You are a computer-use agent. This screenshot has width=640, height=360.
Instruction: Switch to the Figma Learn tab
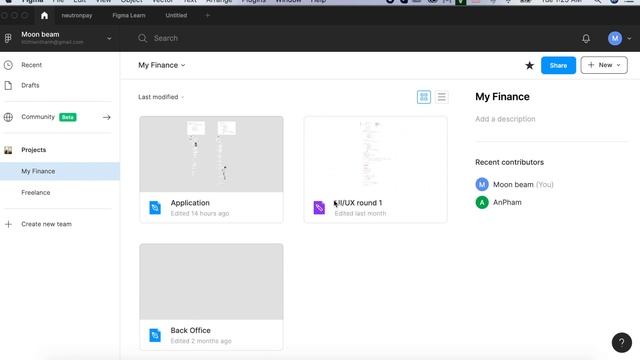click(129, 16)
